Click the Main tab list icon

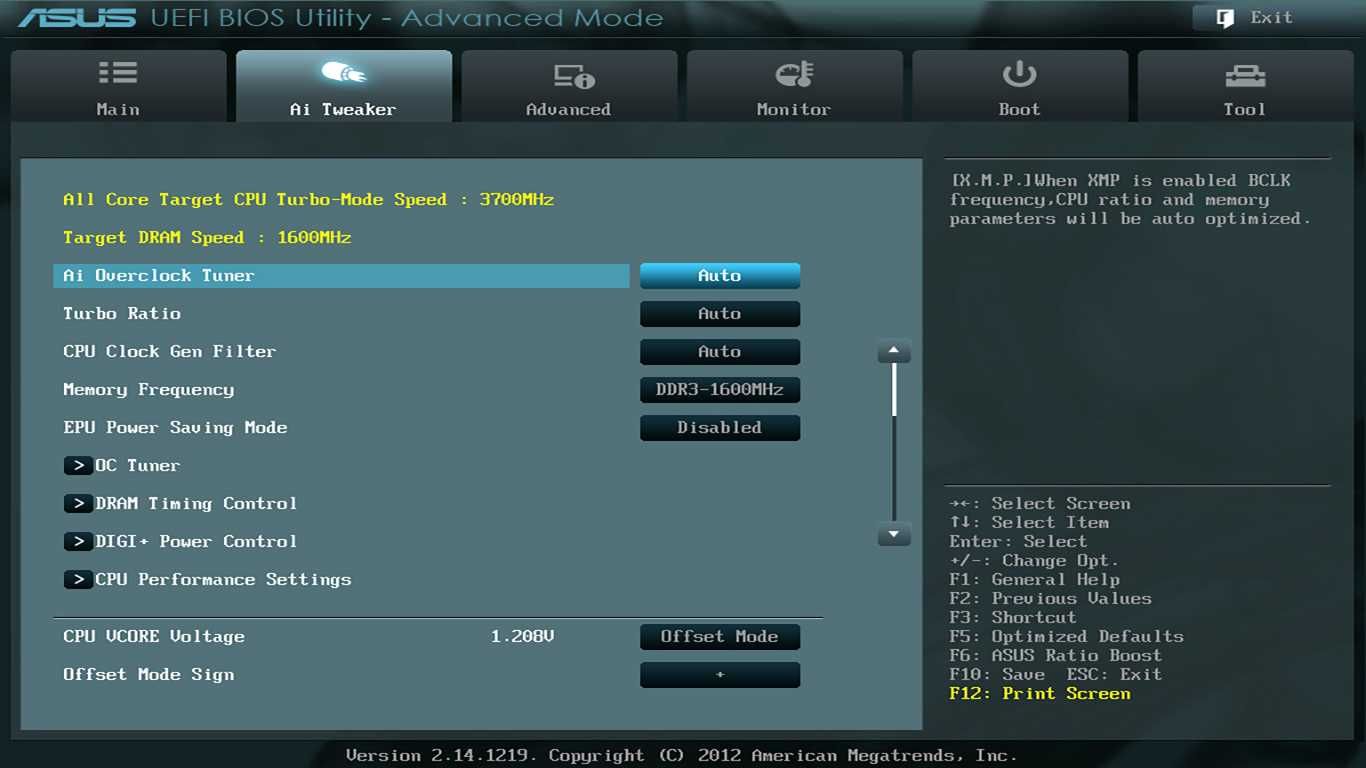tap(118, 73)
